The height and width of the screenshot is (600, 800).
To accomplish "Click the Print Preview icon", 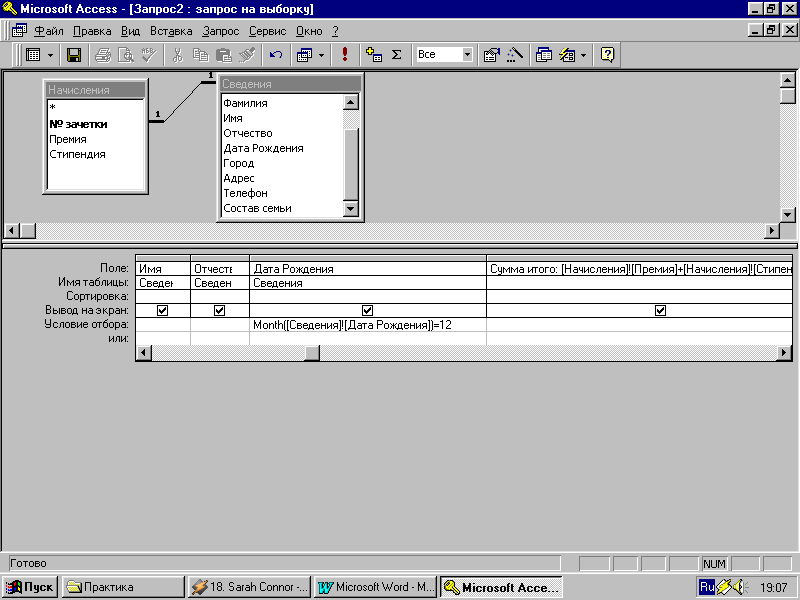I will (126, 55).
